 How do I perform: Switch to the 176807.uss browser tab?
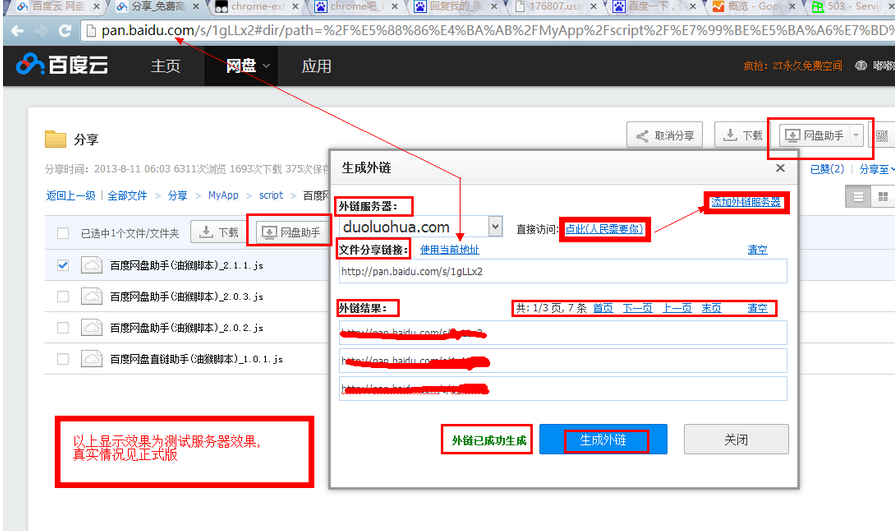click(x=554, y=7)
